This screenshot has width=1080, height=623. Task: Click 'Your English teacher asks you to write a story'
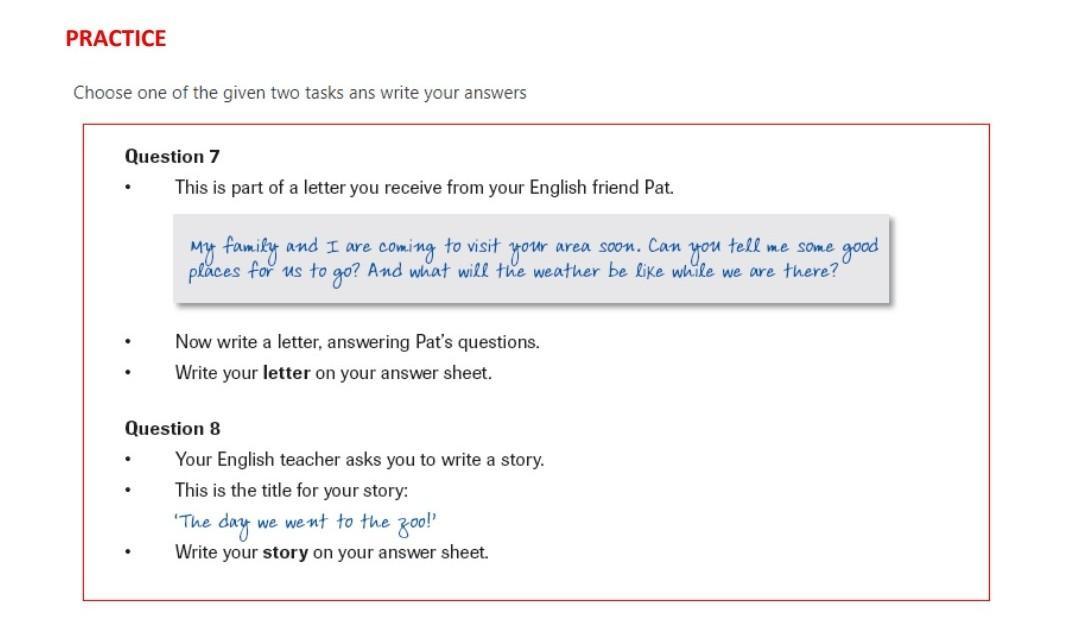pos(359,459)
